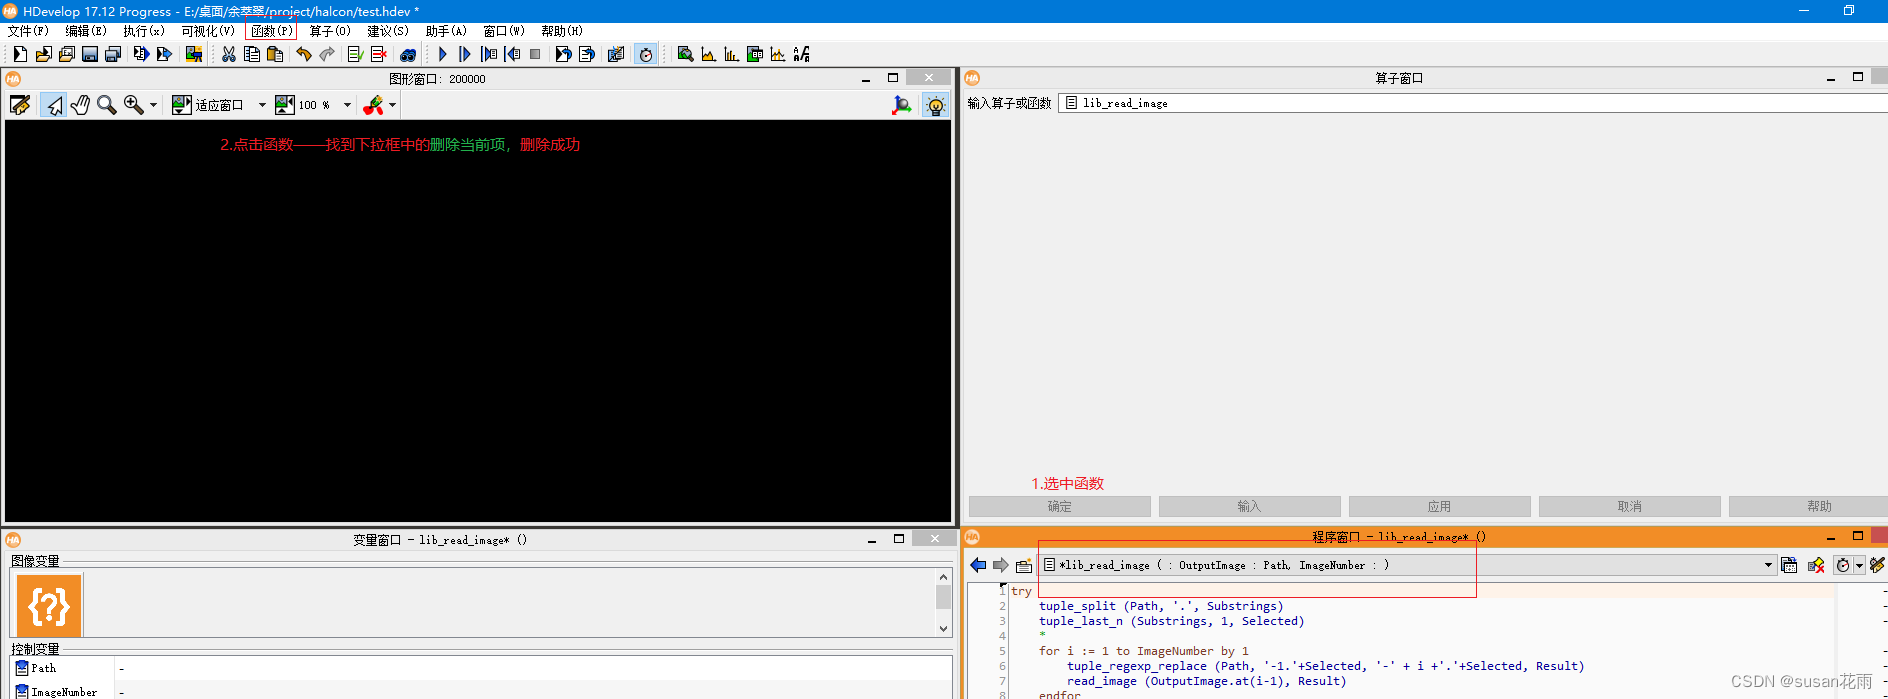Click the Step Into icon
The width and height of the screenshot is (1888, 699).
pos(488,54)
